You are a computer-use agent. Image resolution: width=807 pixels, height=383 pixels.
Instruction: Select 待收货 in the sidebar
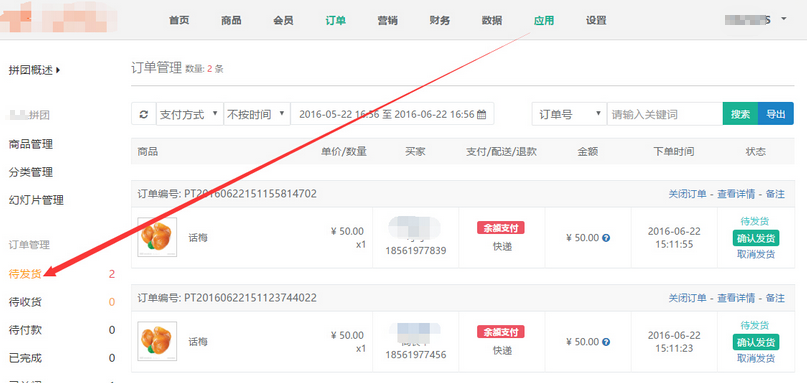pyautogui.click(x=26, y=302)
